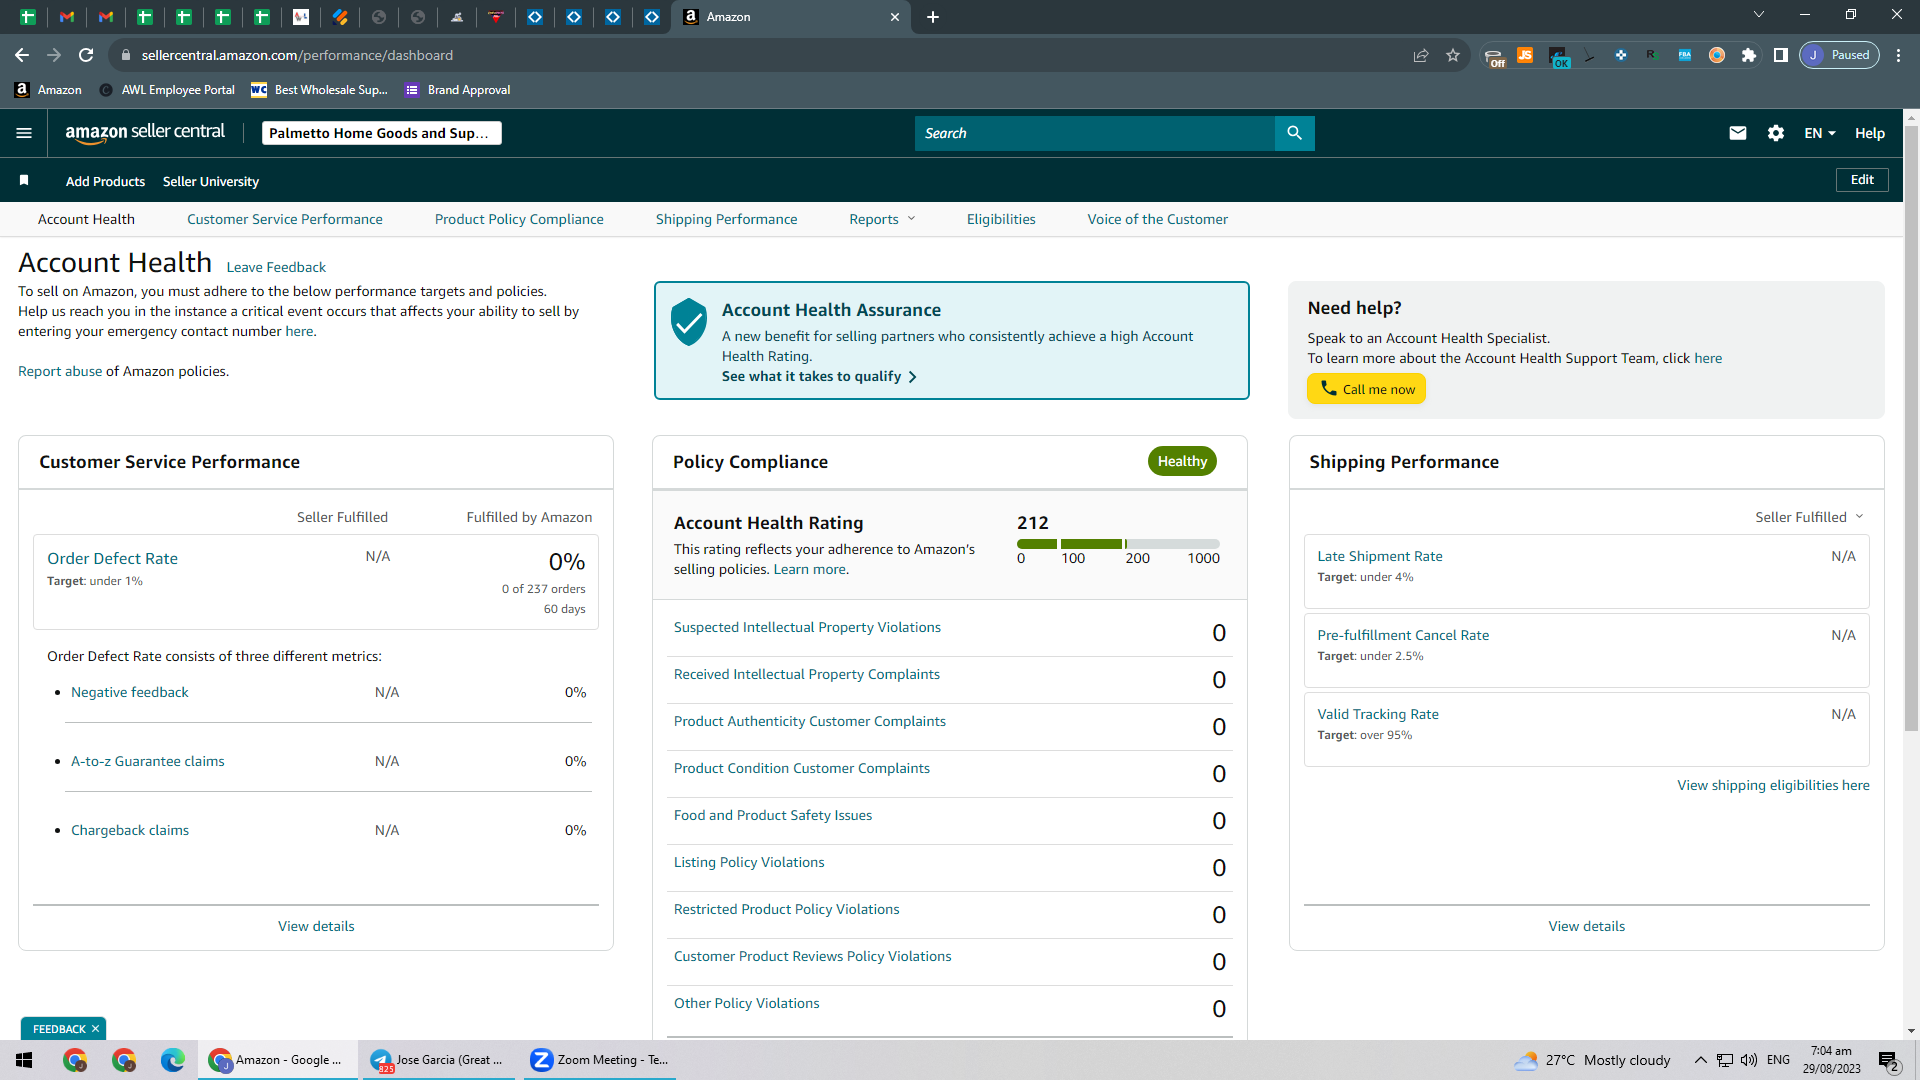This screenshot has width=1920, height=1080.
Task: Click the Leave Feedback link
Action: tap(276, 267)
